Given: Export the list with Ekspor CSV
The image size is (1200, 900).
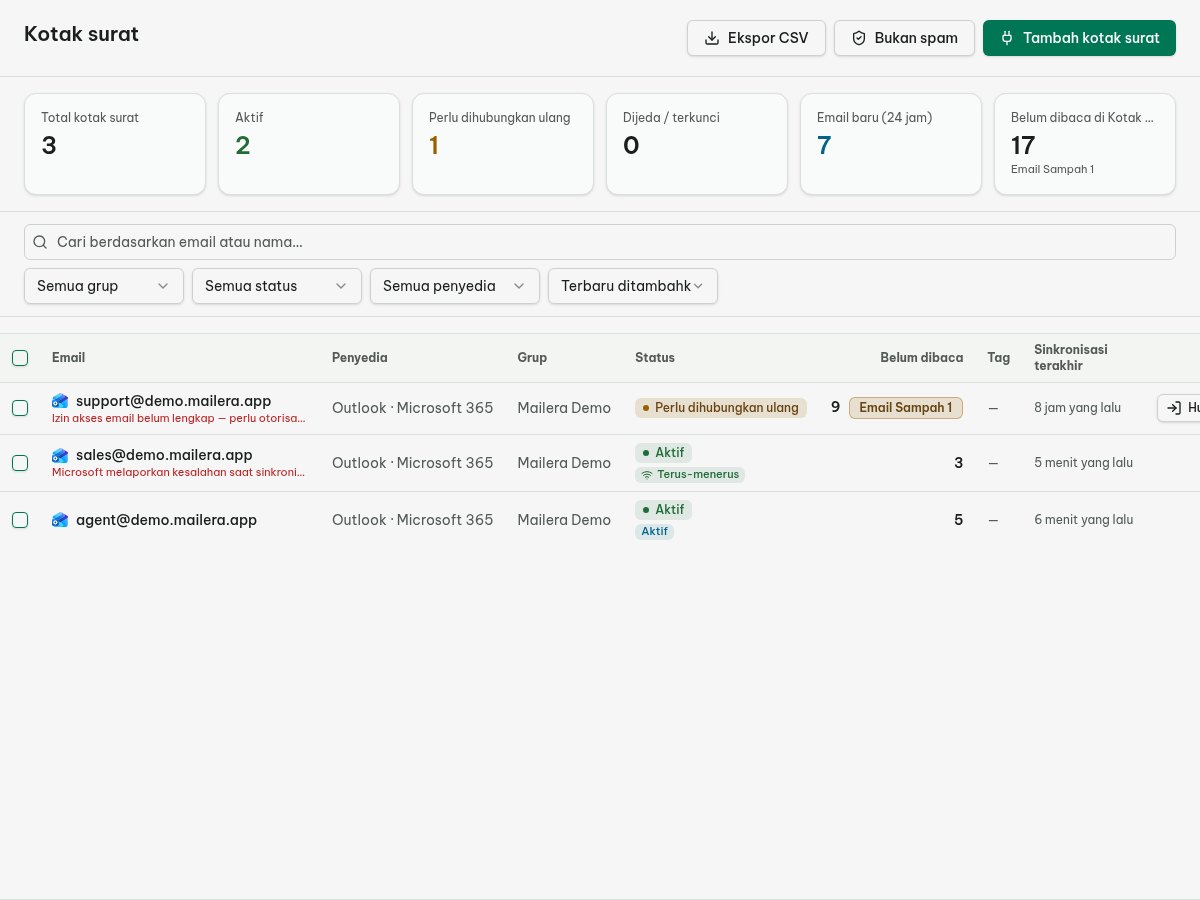Looking at the screenshot, I should tap(756, 38).
